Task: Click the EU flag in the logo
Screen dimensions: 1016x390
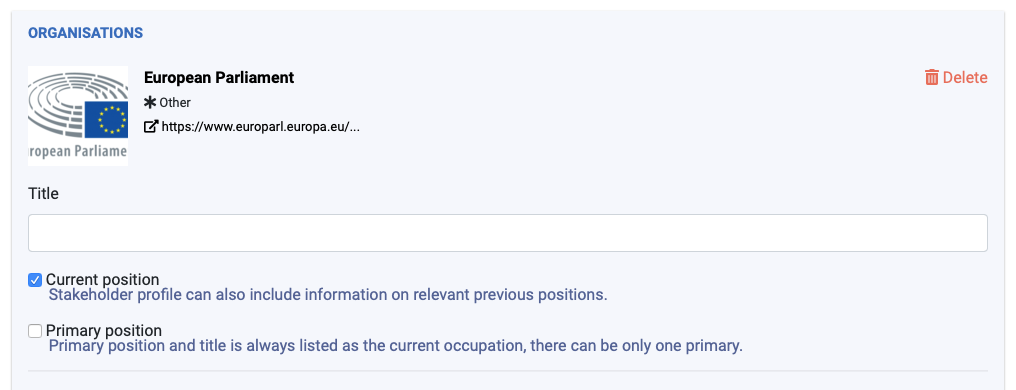Action: pyautogui.click(x=106, y=119)
